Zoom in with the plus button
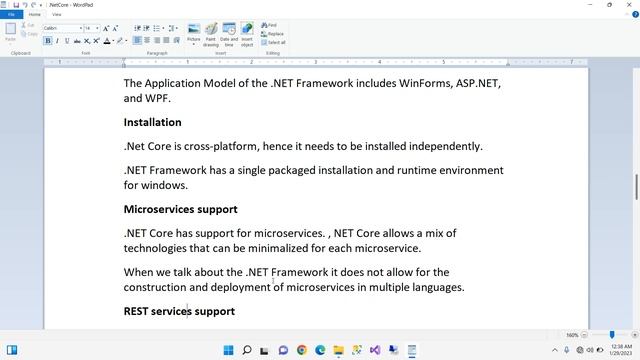 click(x=635, y=335)
